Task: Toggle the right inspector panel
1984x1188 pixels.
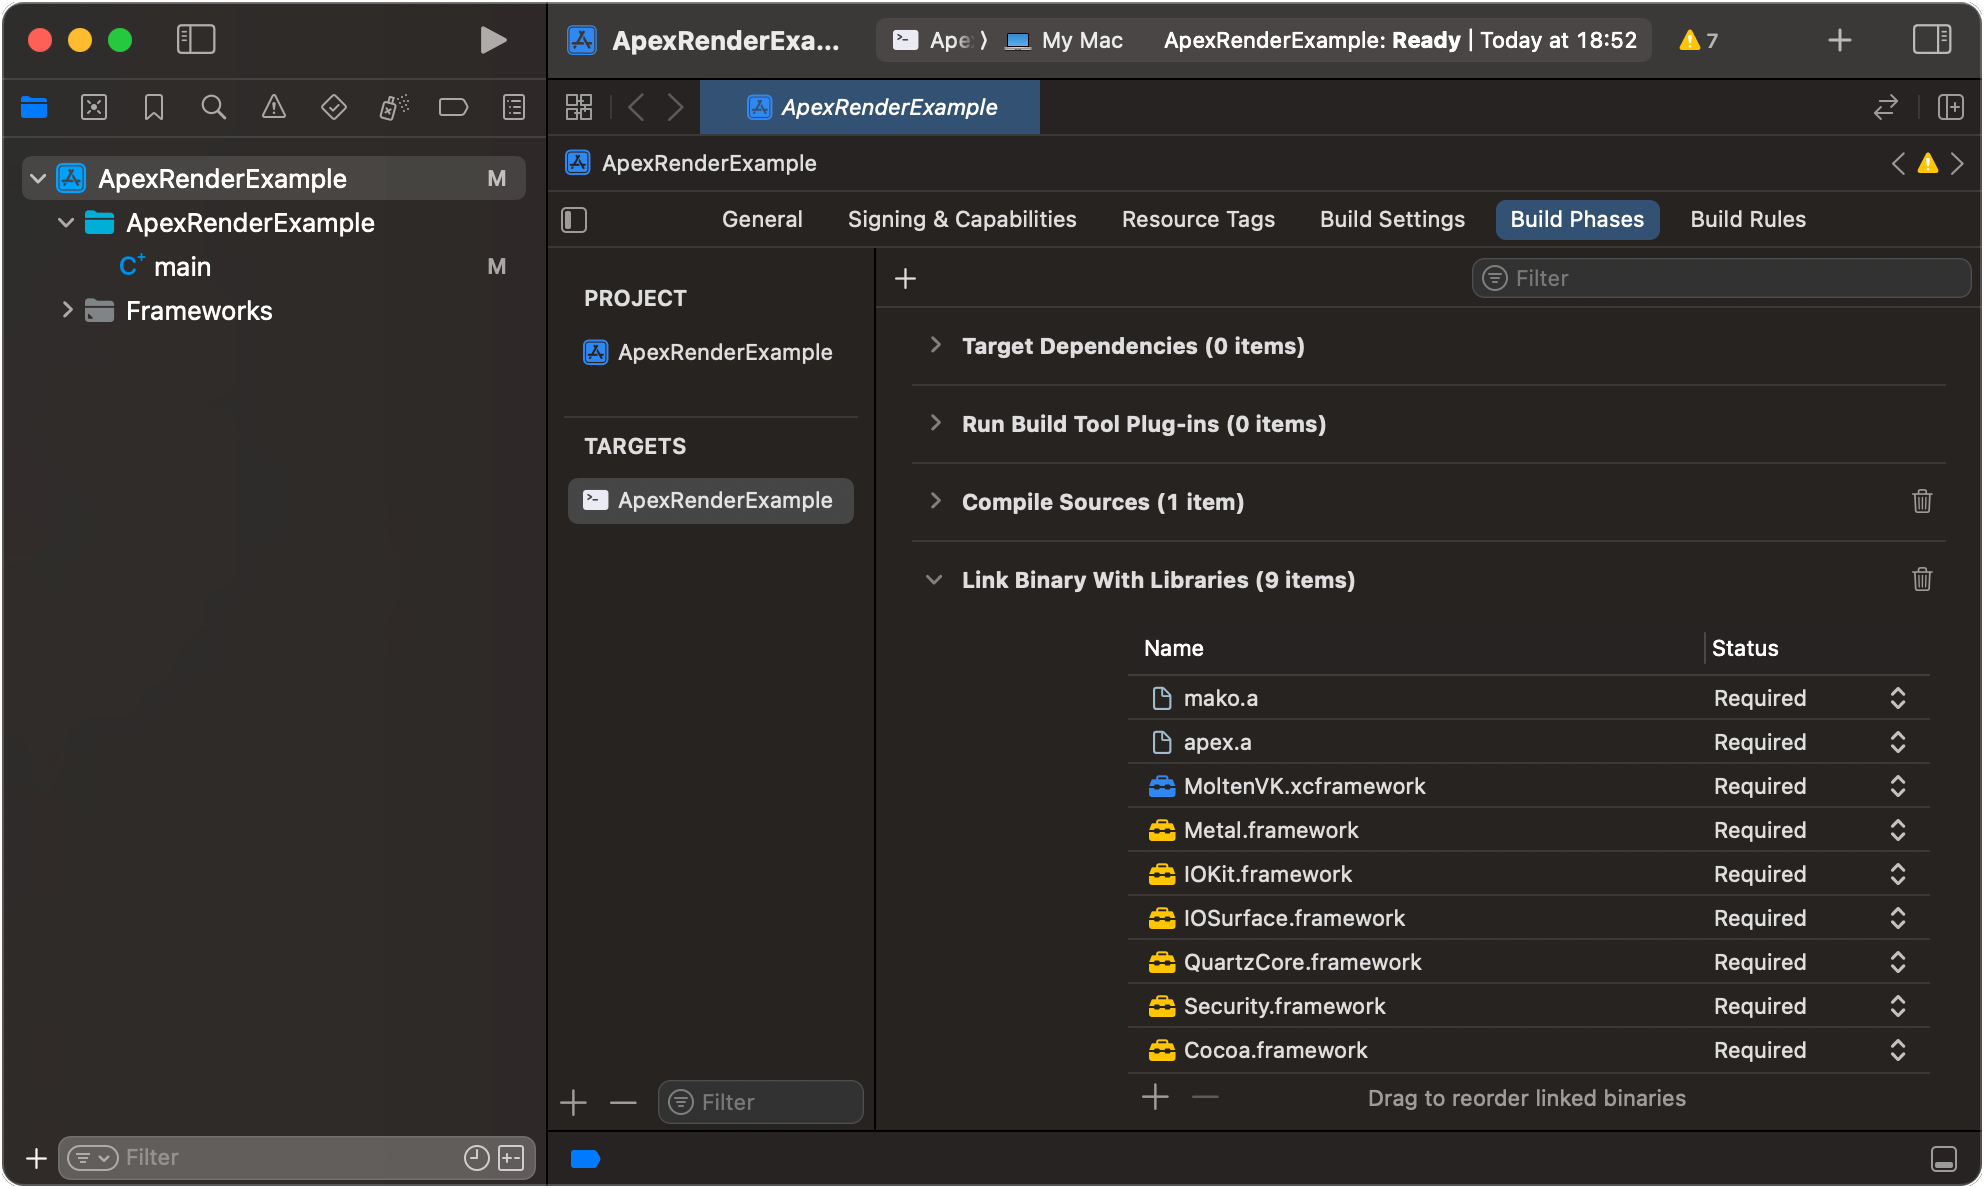Action: [1931, 40]
